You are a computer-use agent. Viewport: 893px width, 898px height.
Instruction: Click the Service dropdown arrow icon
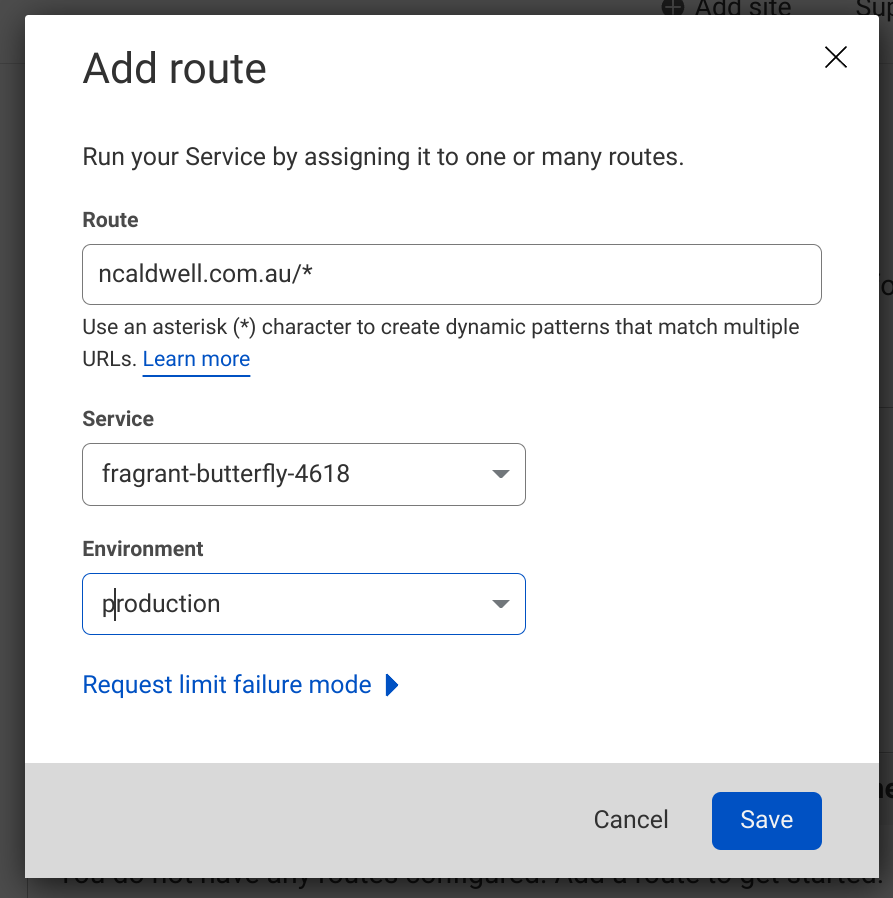(501, 474)
